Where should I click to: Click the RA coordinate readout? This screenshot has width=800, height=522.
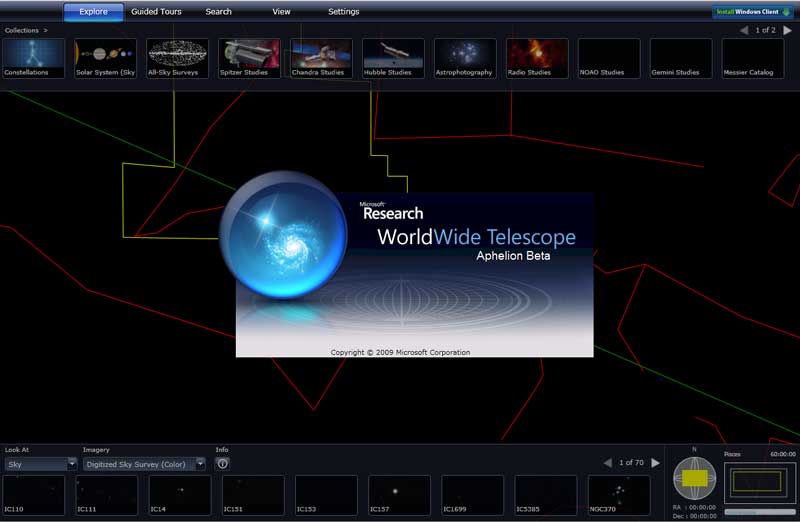pyautogui.click(x=694, y=508)
